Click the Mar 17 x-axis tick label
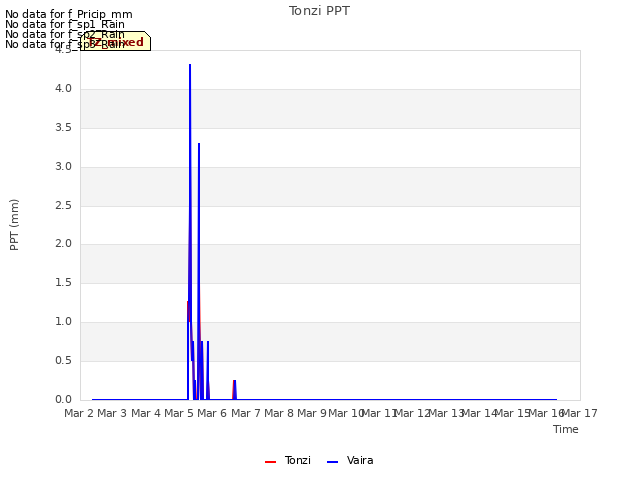This screenshot has width=640, height=480. coord(580,413)
